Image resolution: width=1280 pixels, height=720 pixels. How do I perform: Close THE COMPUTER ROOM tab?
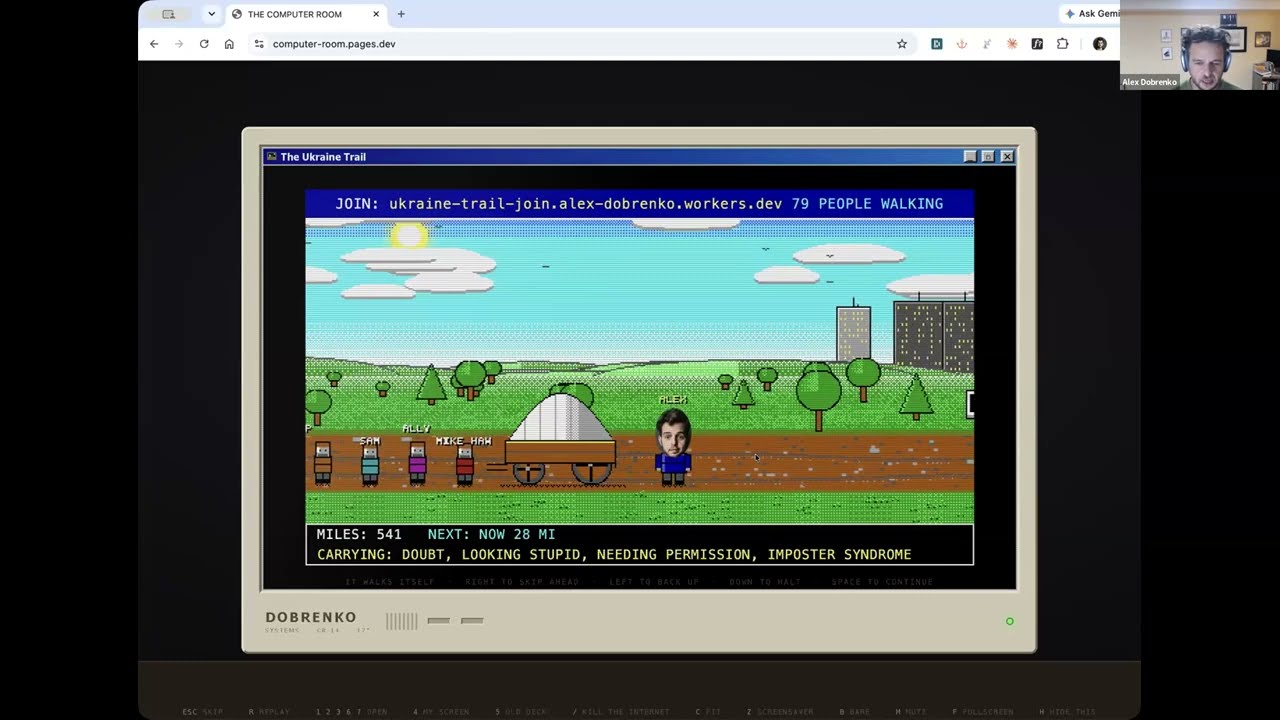coord(376,14)
